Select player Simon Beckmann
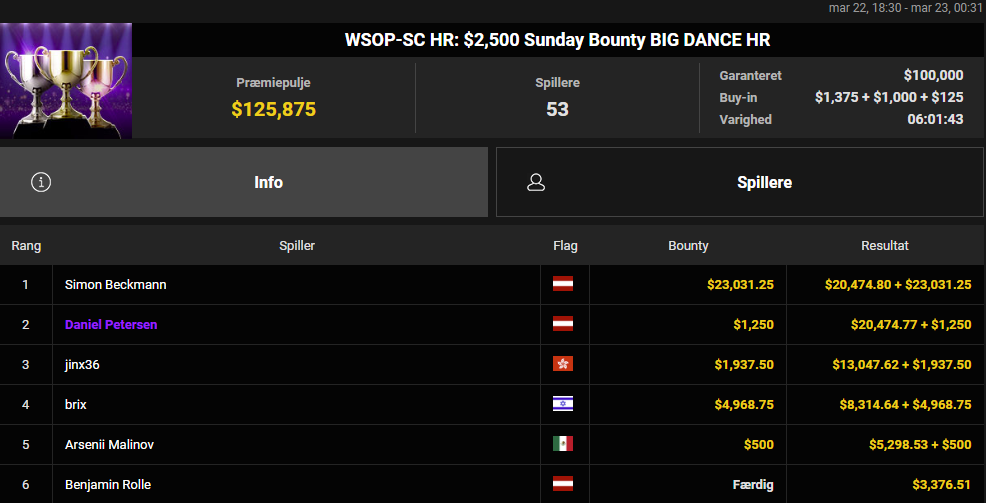Viewport: 986px width, 503px height. [116, 284]
